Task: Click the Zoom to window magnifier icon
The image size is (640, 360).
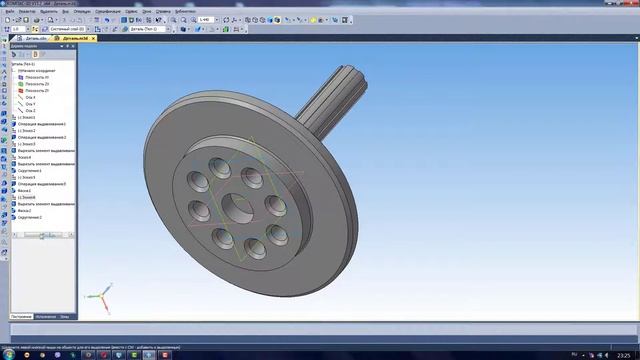Action: point(193,20)
